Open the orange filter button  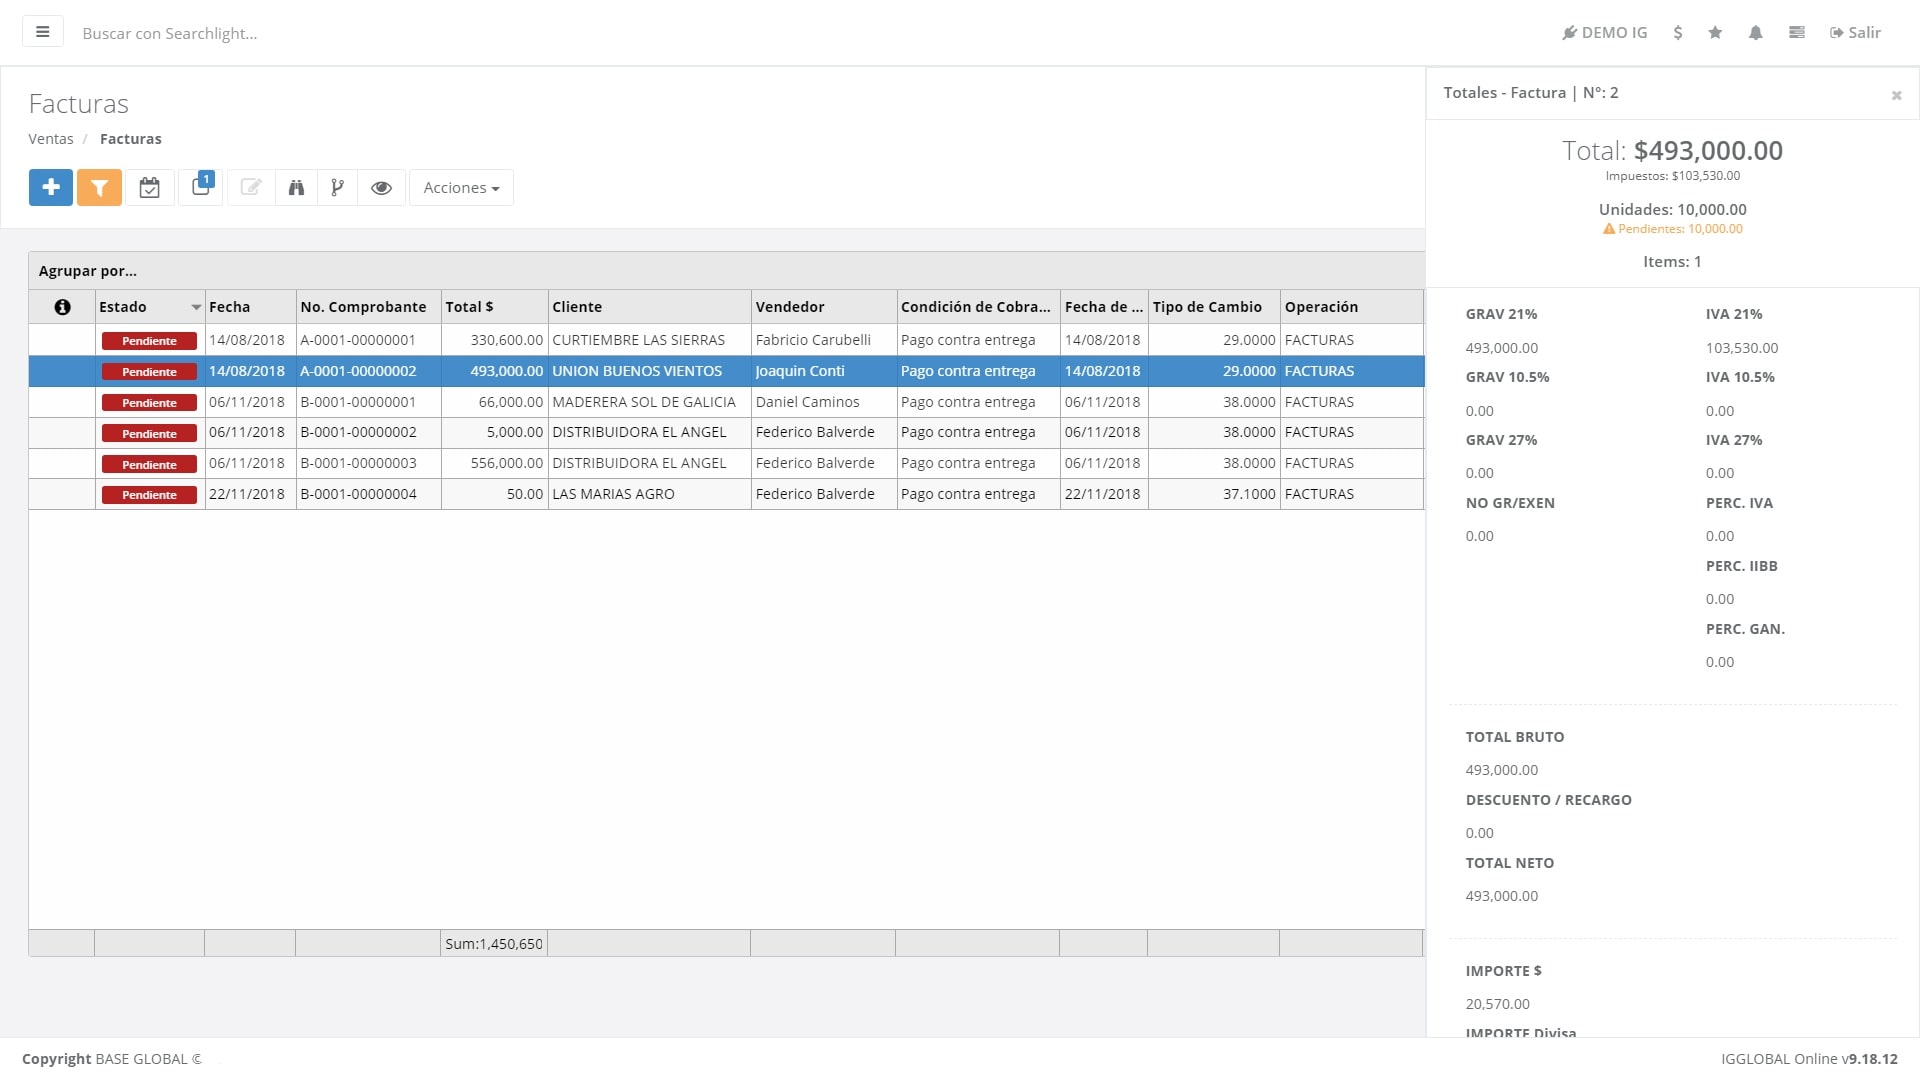point(99,188)
